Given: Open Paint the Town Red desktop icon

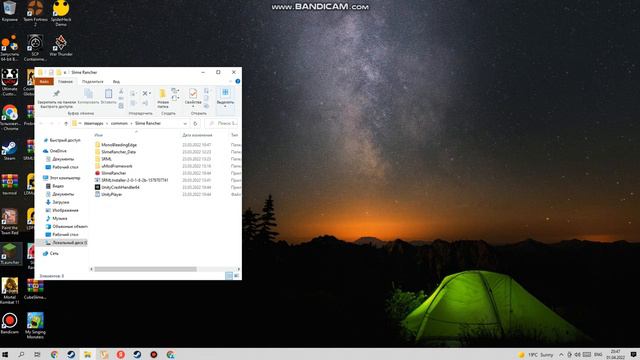Looking at the screenshot, I should pos(9,222).
